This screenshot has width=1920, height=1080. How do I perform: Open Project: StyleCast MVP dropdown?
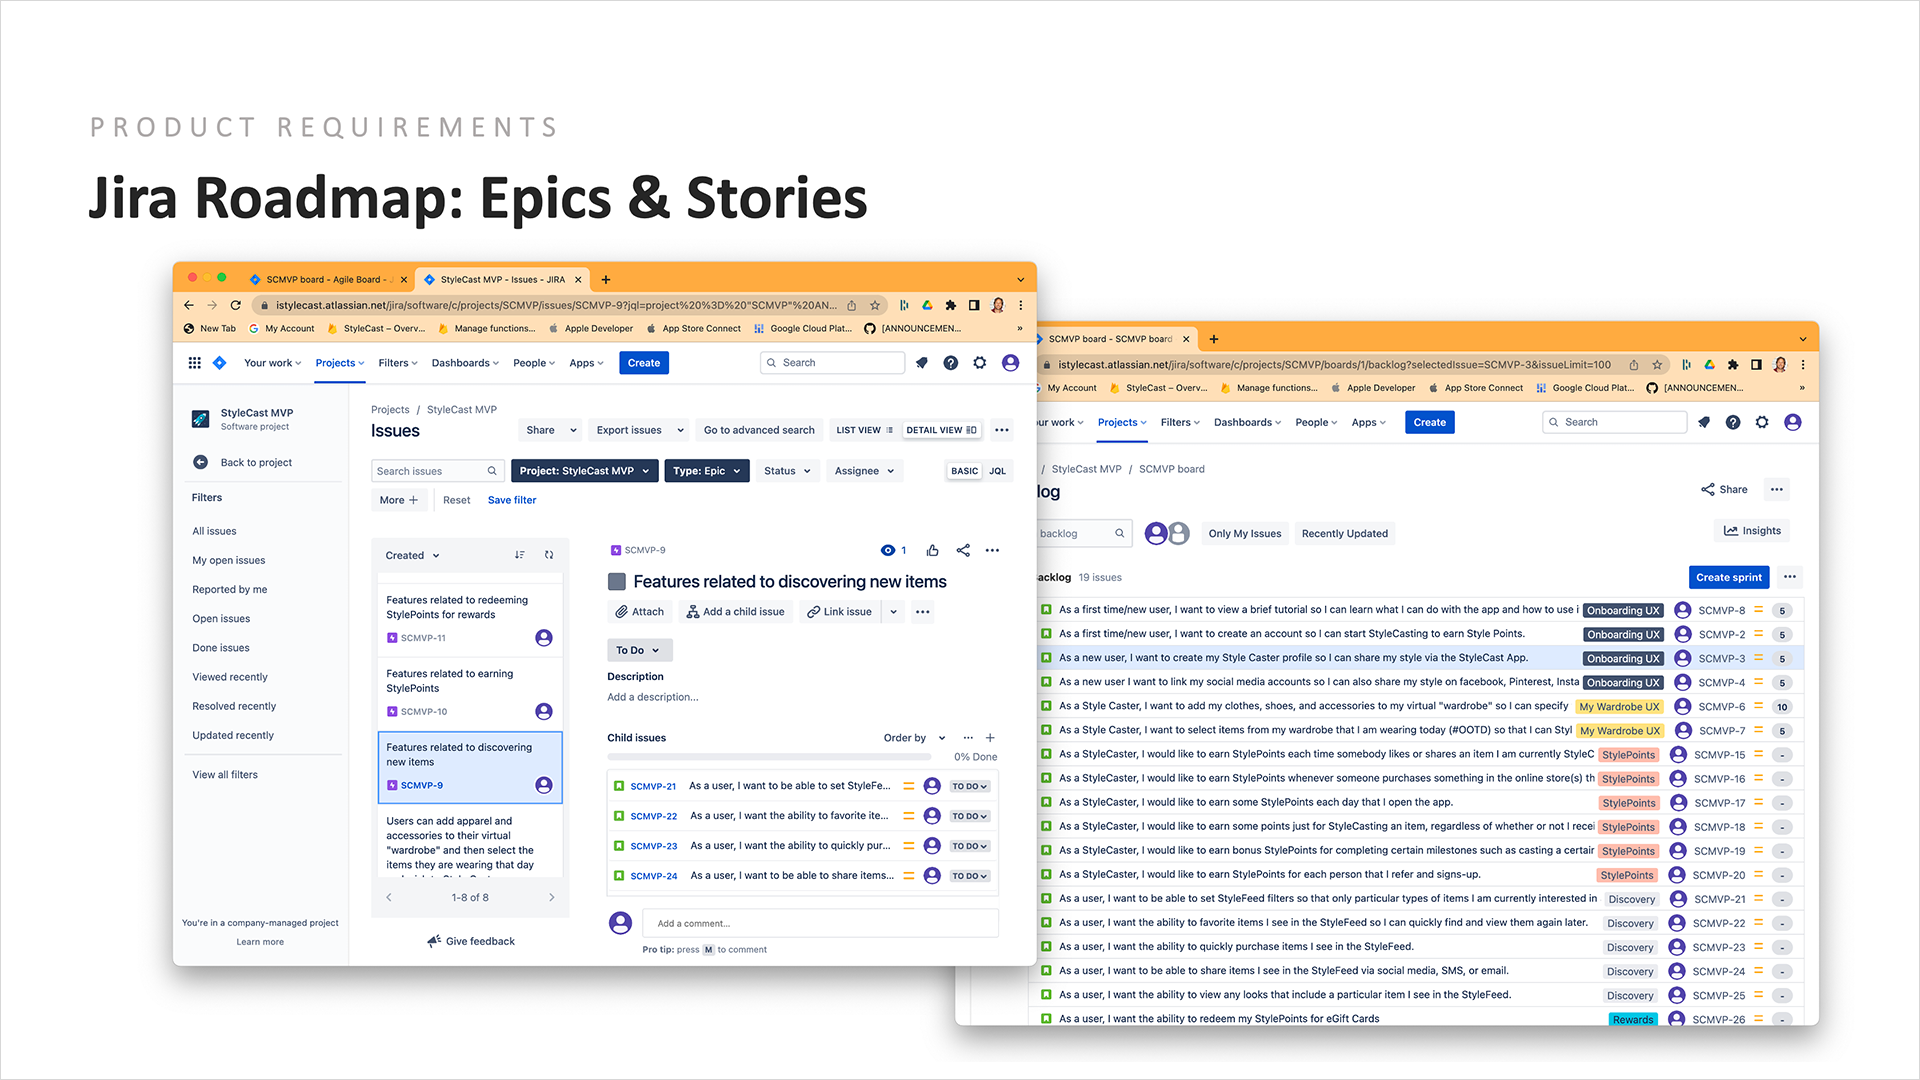(584, 471)
